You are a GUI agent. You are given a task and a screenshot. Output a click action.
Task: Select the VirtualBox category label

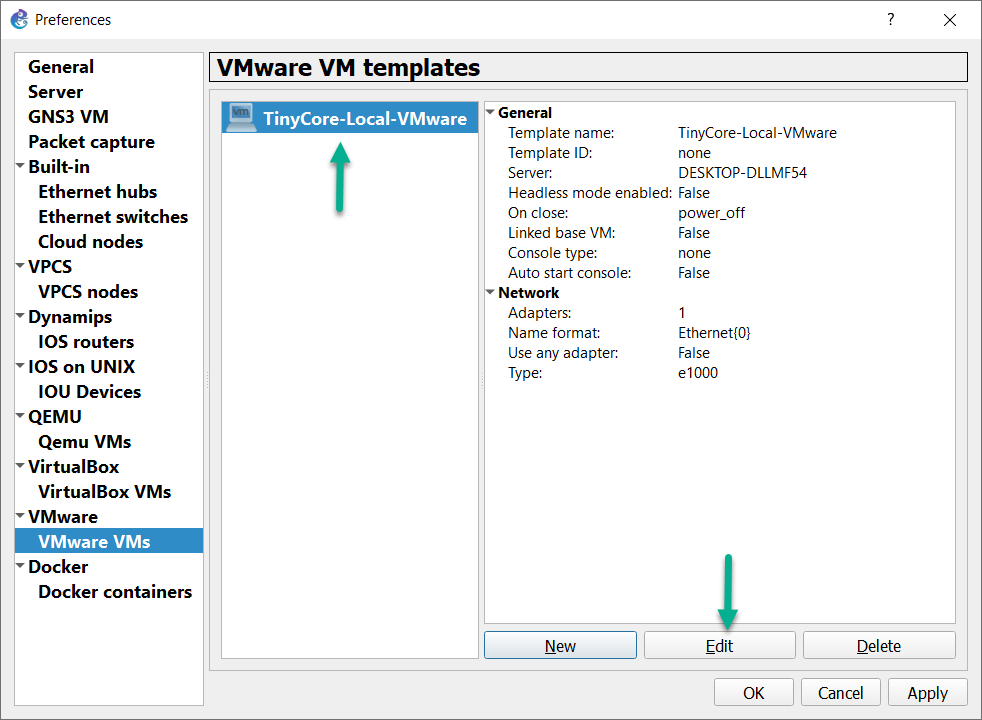coord(73,467)
